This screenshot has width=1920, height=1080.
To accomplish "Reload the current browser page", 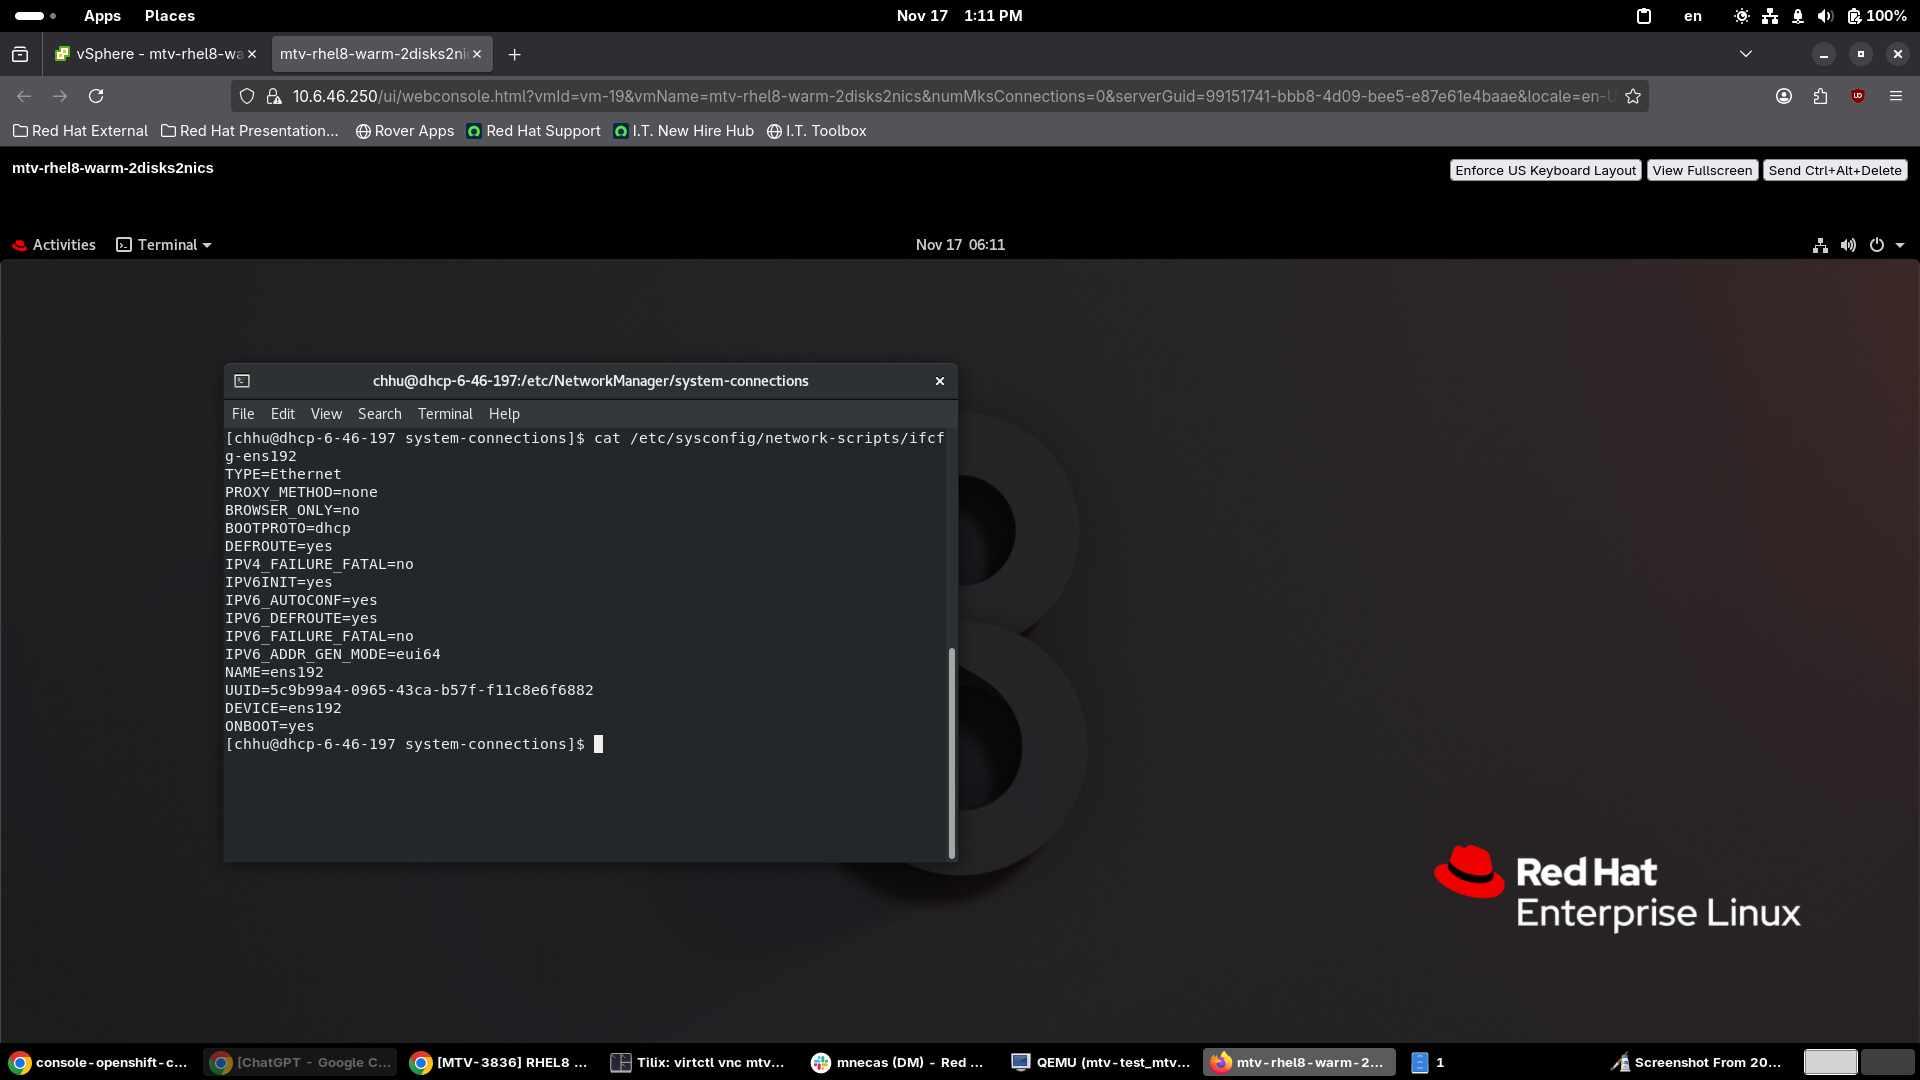I will click(96, 96).
